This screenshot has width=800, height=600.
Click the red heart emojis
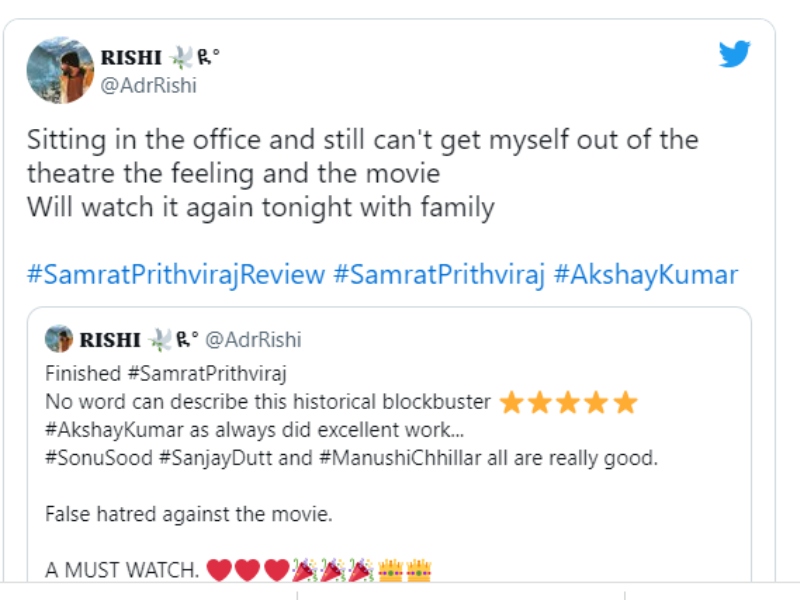pyautogui.click(x=247, y=571)
